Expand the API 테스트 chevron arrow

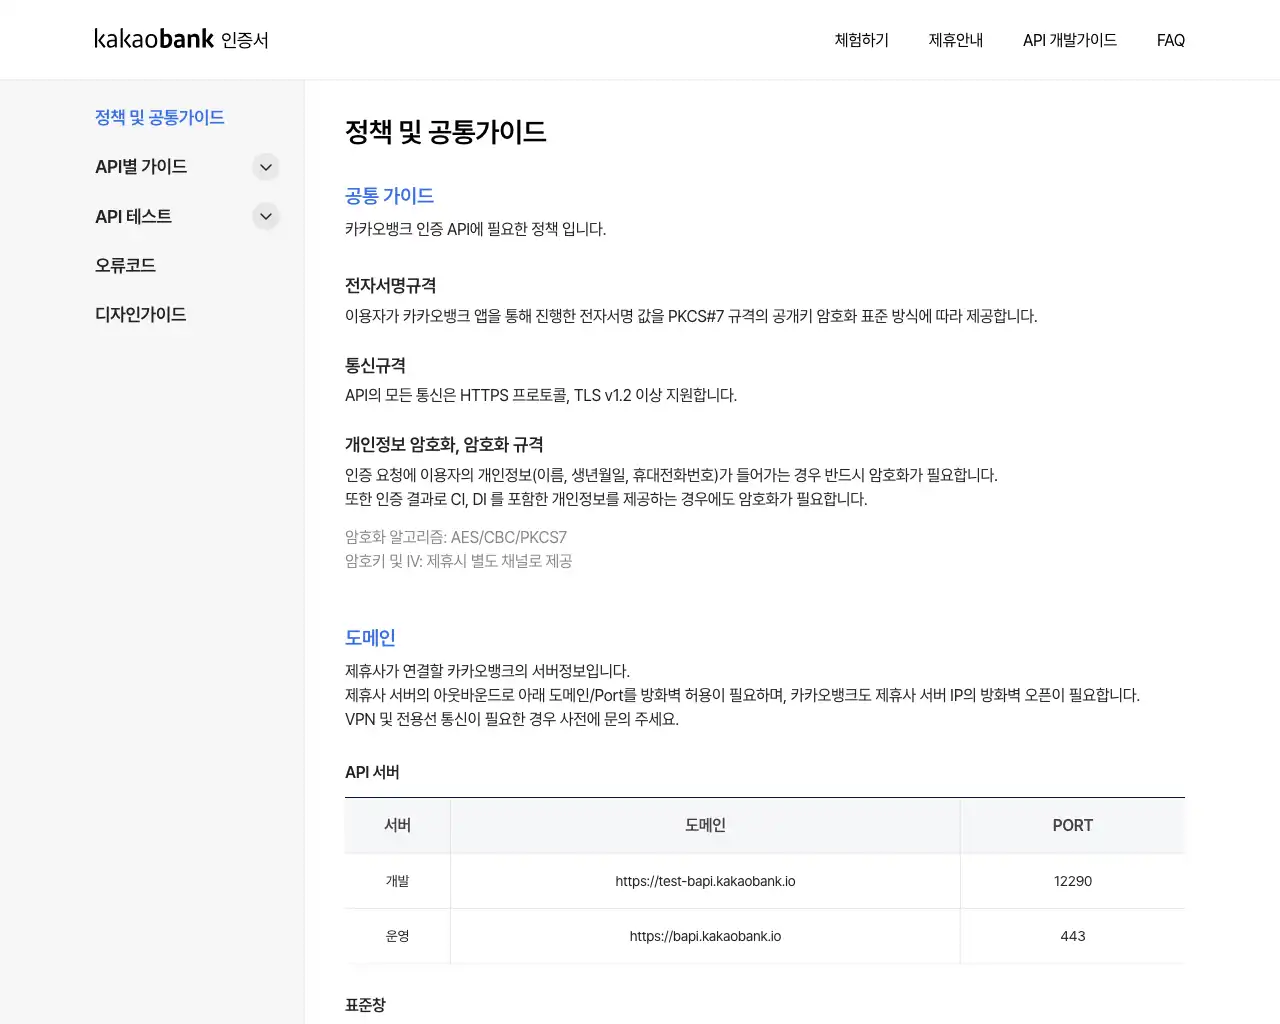[x=266, y=216]
